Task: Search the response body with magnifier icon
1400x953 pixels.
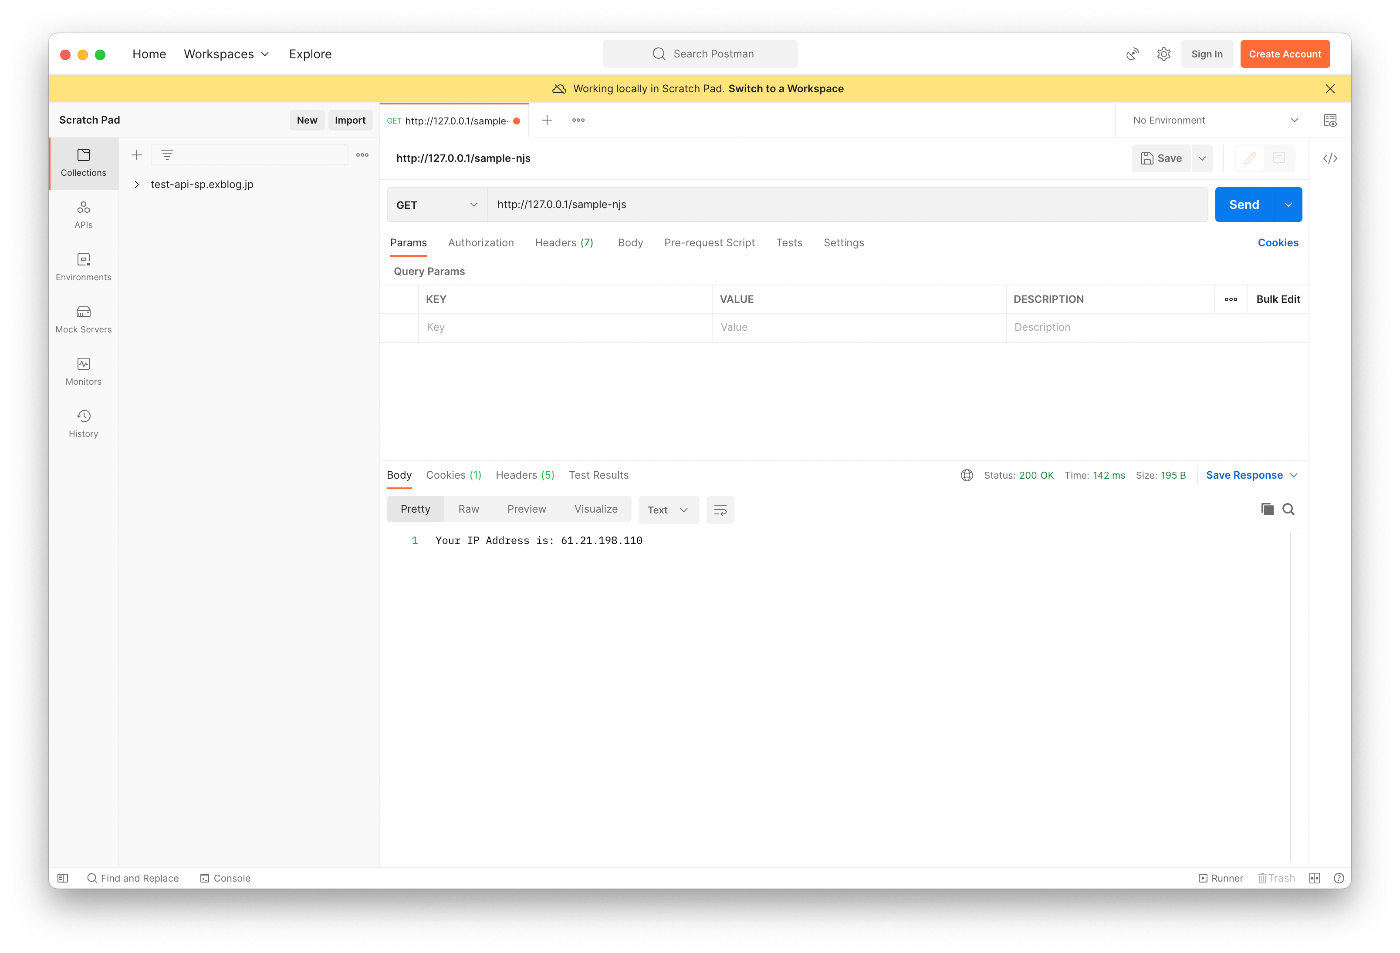Action: tap(1289, 509)
